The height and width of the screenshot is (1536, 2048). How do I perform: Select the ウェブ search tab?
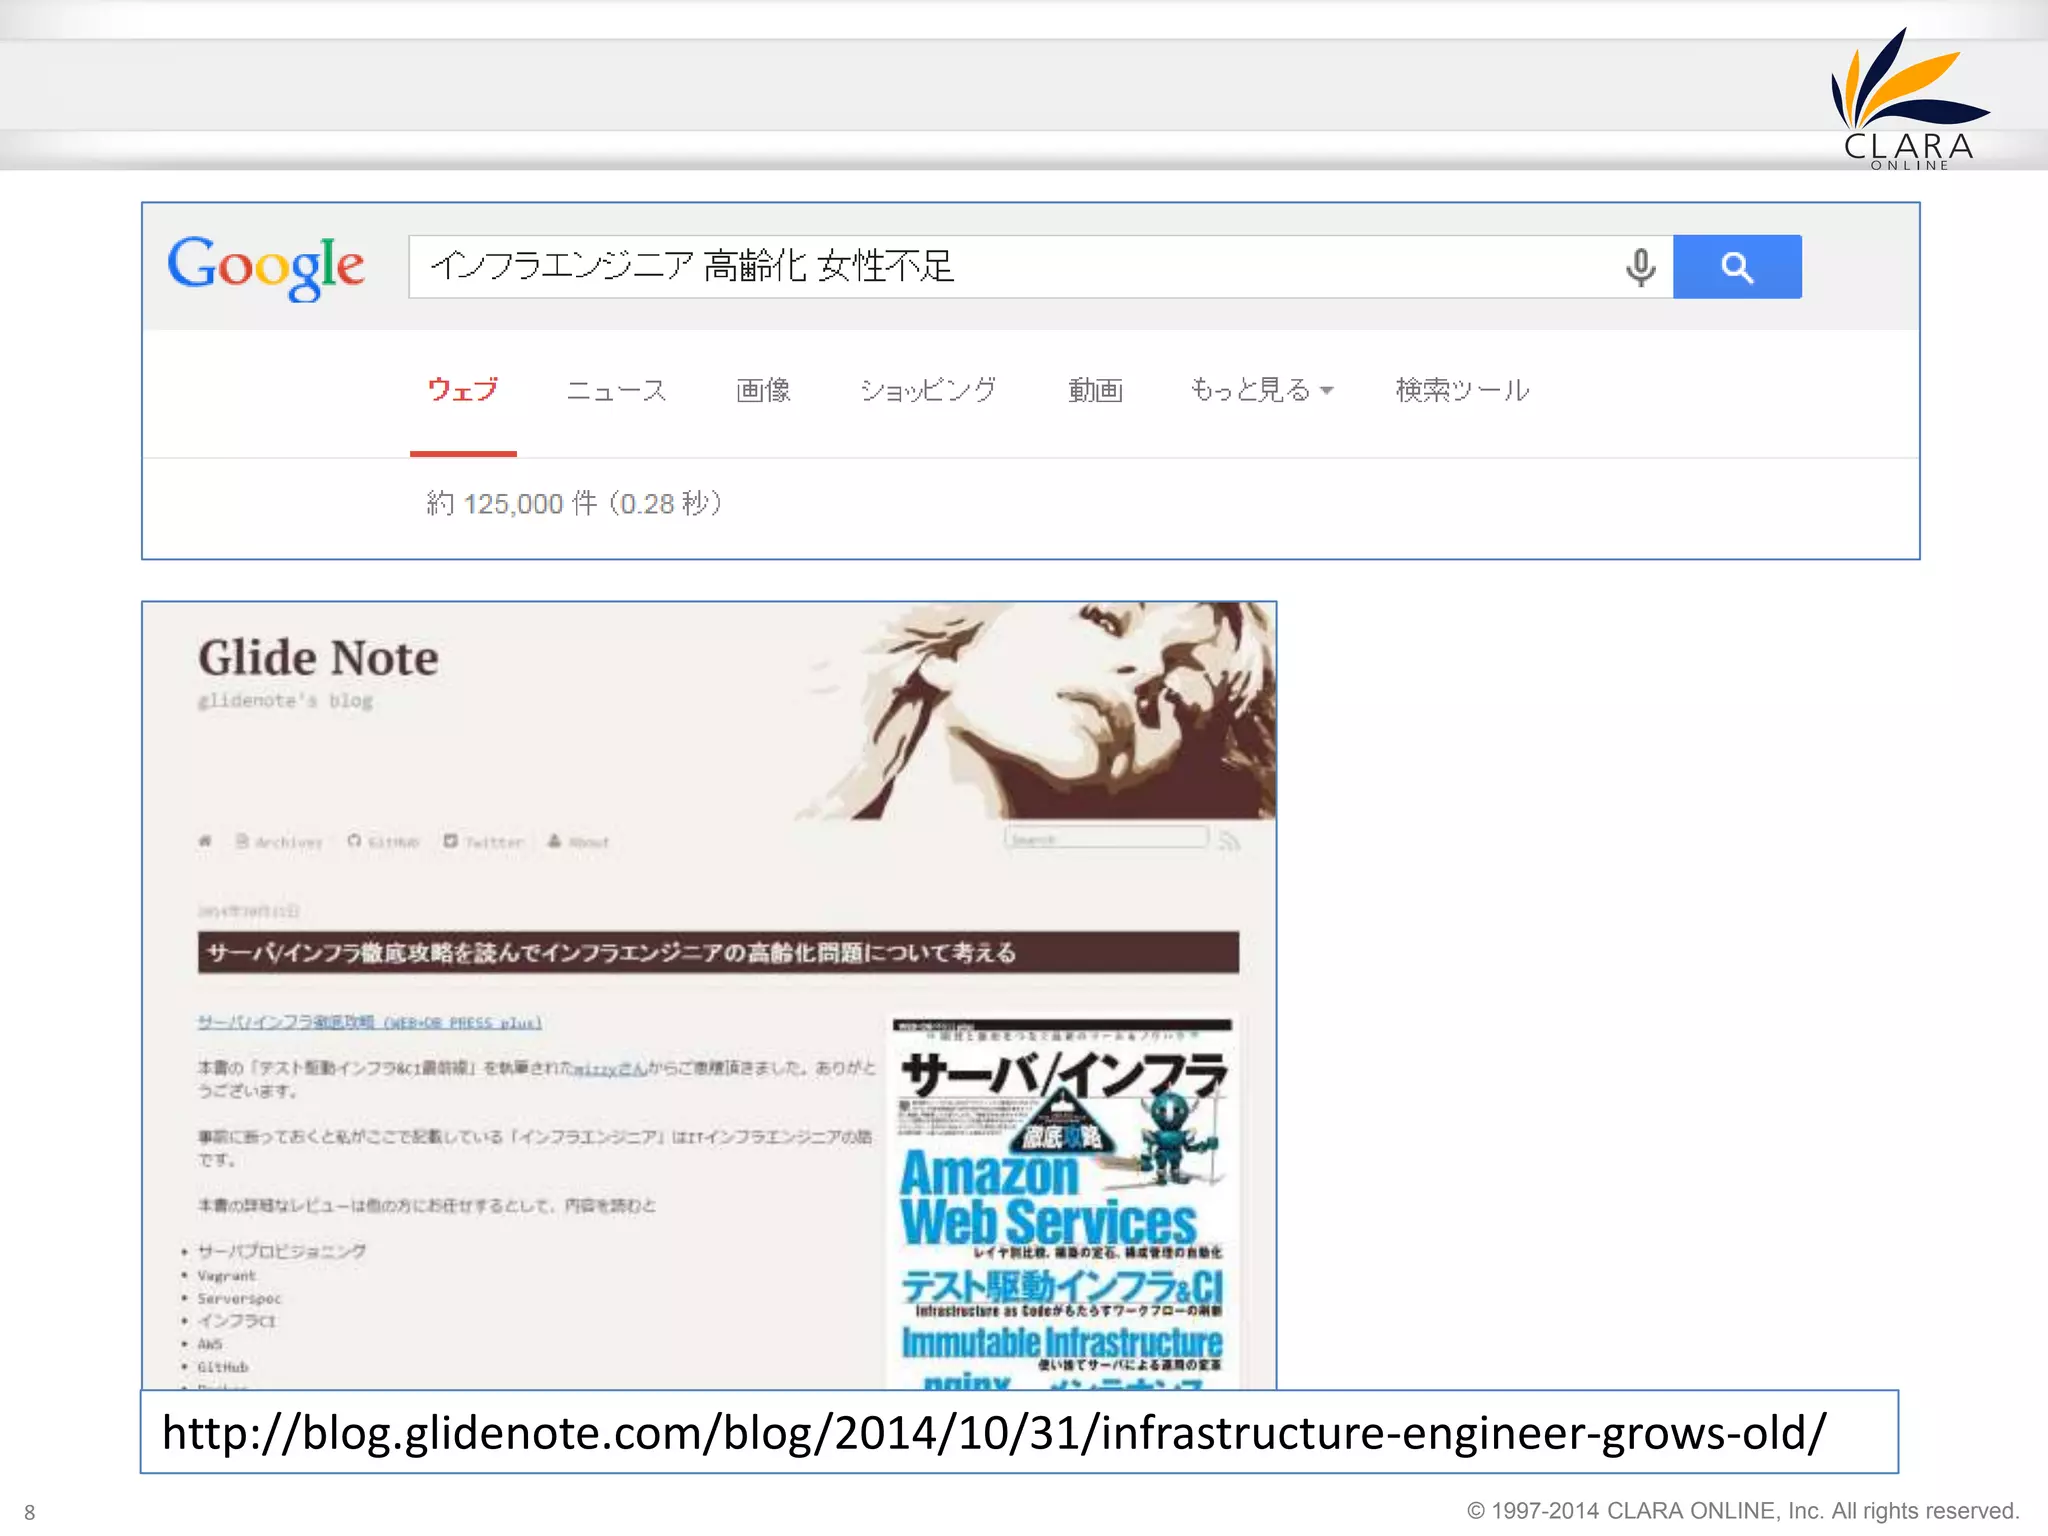[x=463, y=390]
